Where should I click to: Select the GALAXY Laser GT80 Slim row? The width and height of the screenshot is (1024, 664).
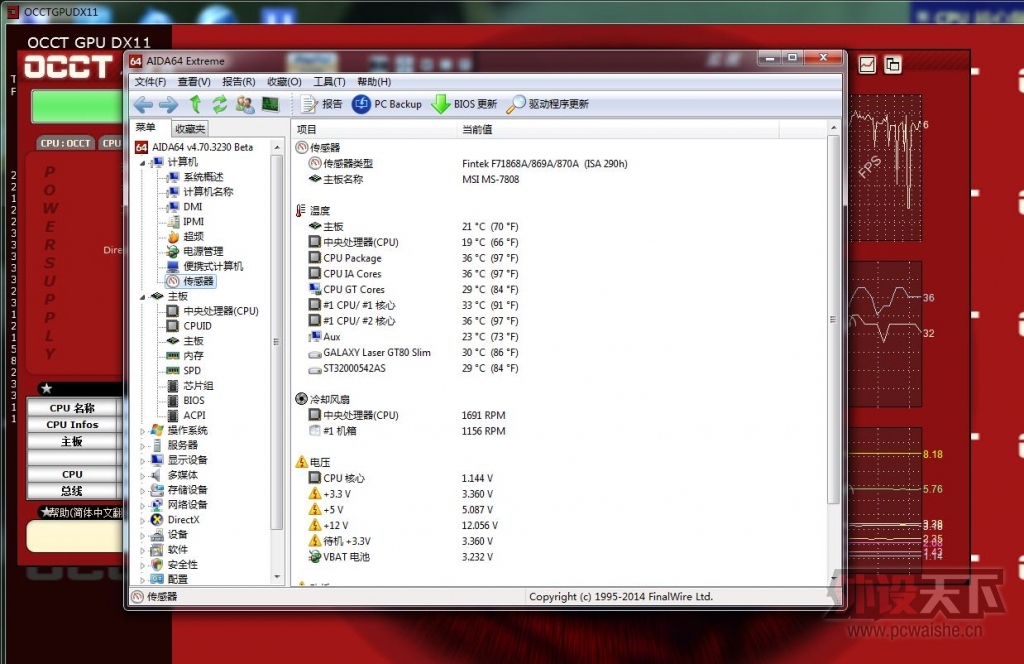[x=562, y=353]
